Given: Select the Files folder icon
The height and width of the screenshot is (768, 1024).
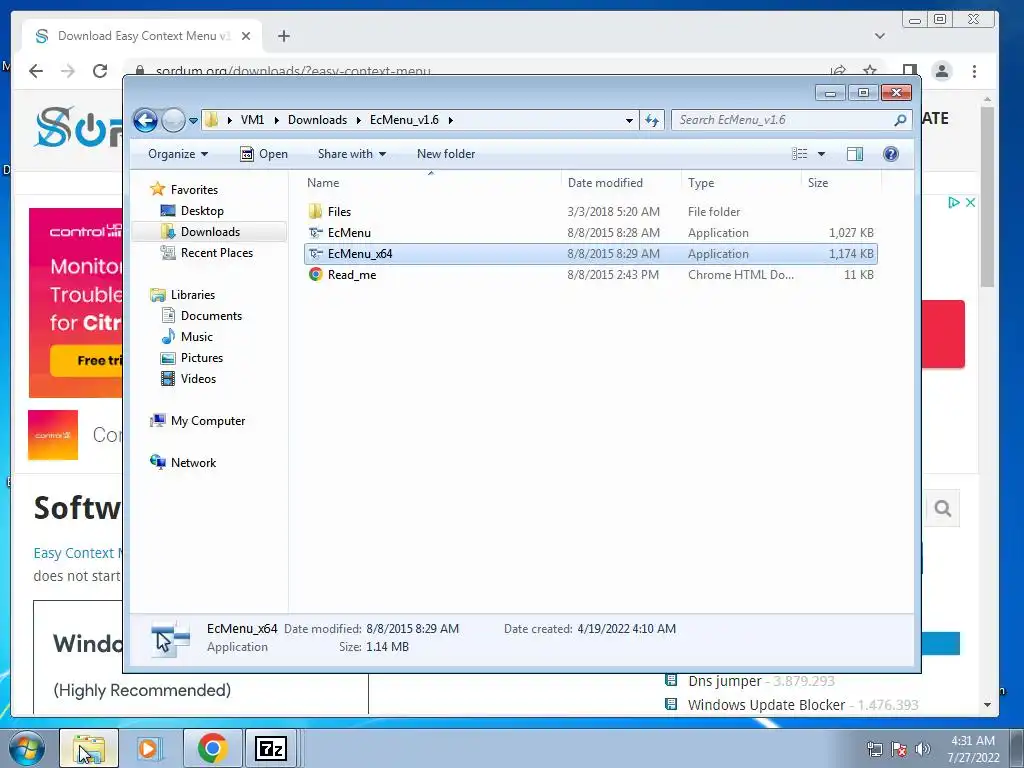Looking at the screenshot, I should (x=315, y=212).
